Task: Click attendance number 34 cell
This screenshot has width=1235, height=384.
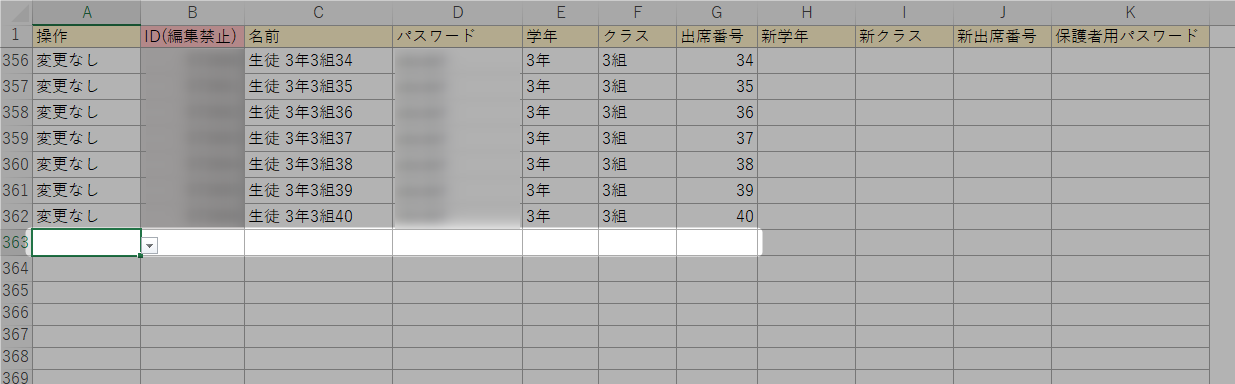Action: click(x=716, y=61)
